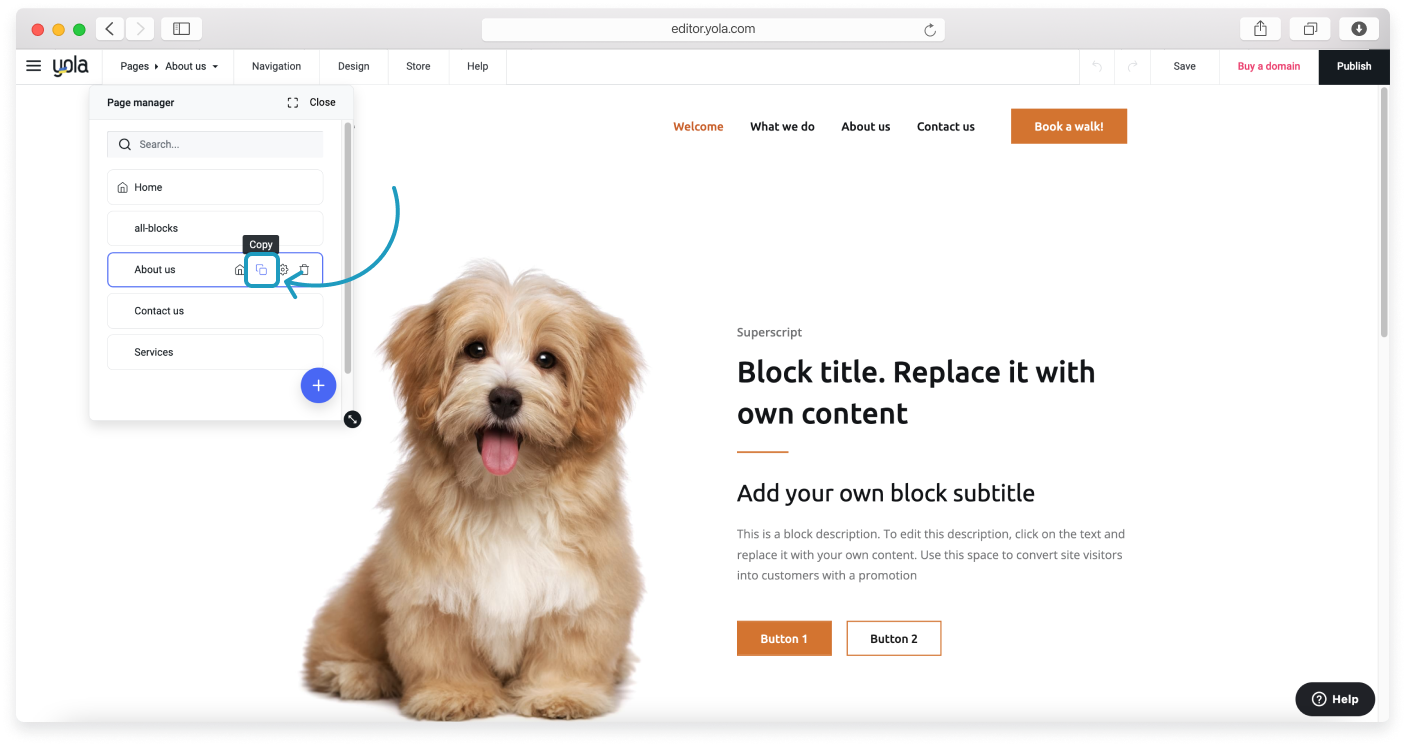Close the Page manager panel

point(322,102)
